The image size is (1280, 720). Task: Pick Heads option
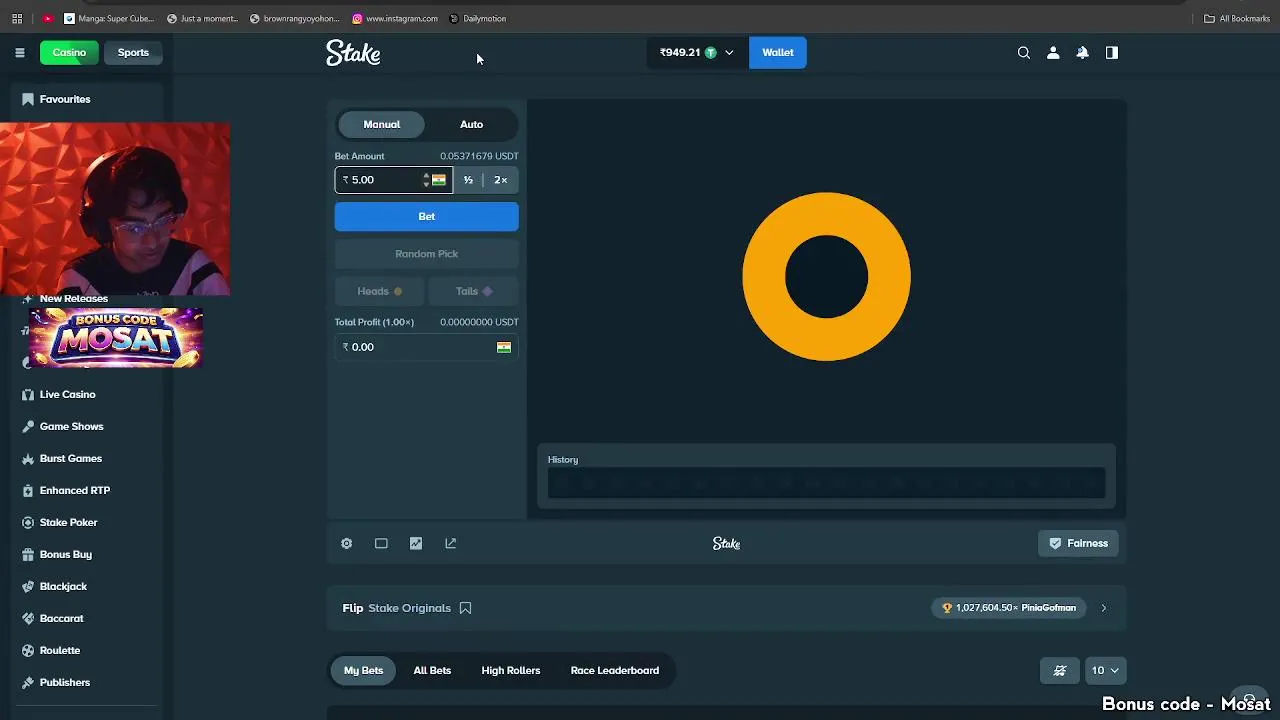click(380, 291)
